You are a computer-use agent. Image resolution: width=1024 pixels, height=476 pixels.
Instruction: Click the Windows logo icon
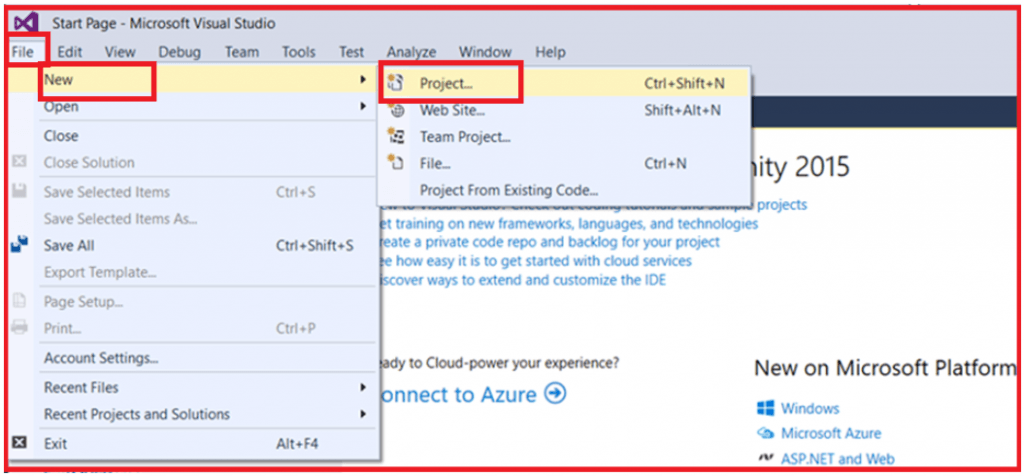[765, 409]
